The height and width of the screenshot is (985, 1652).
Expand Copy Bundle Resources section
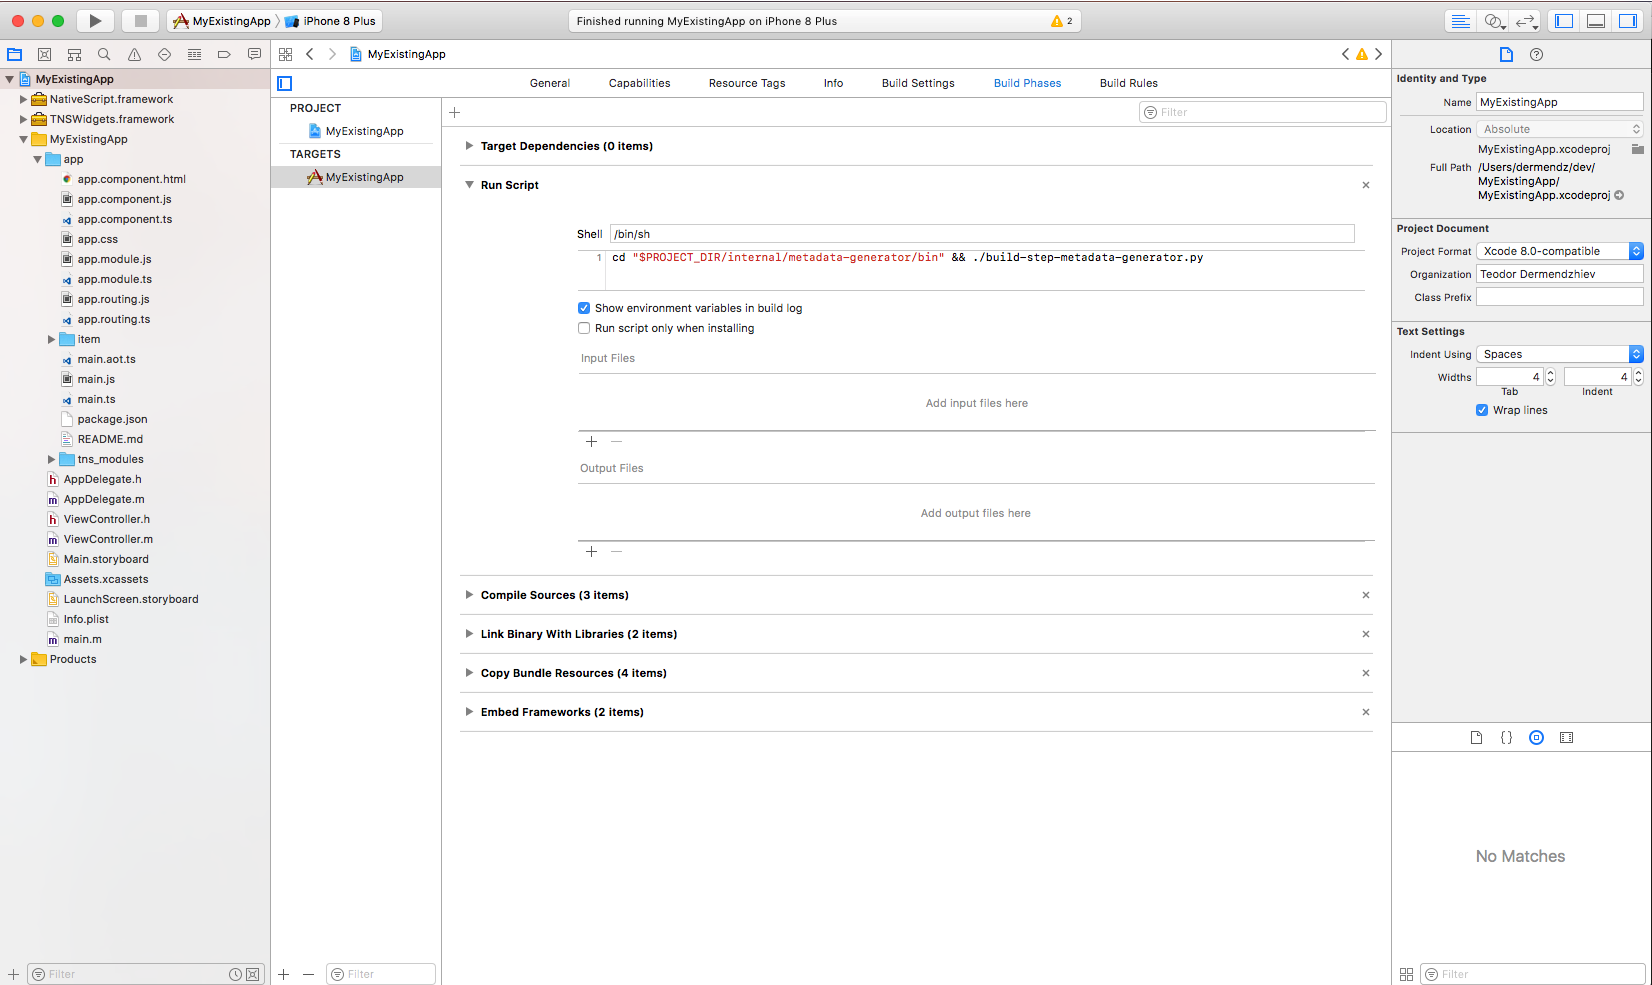point(469,673)
